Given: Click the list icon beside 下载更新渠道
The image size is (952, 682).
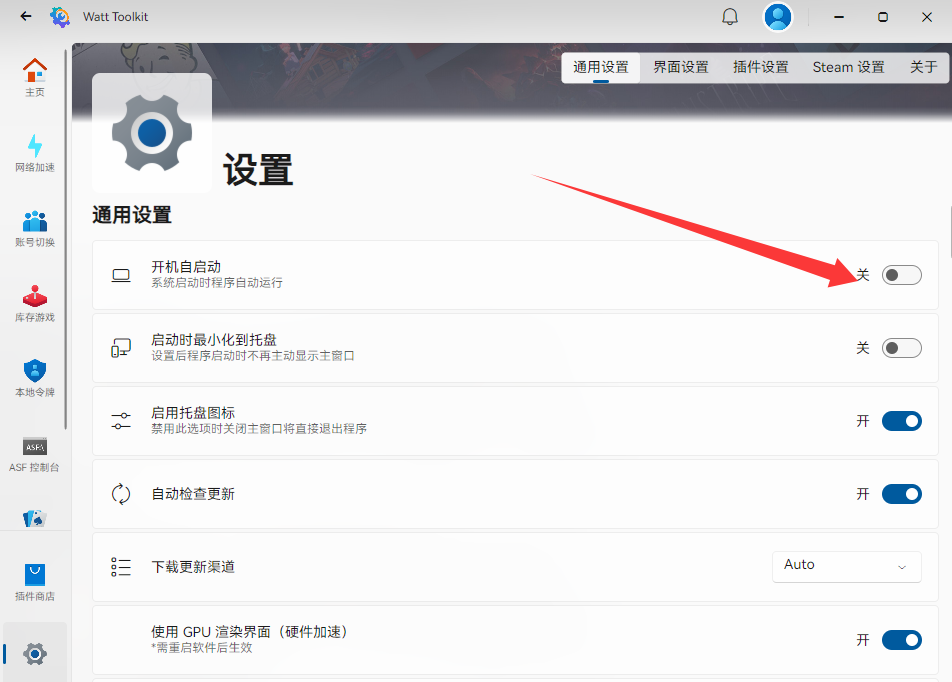Looking at the screenshot, I should (121, 567).
